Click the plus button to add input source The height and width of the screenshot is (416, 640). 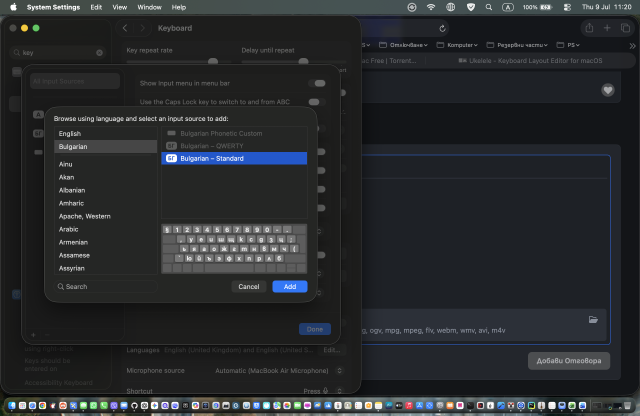coord(33,335)
